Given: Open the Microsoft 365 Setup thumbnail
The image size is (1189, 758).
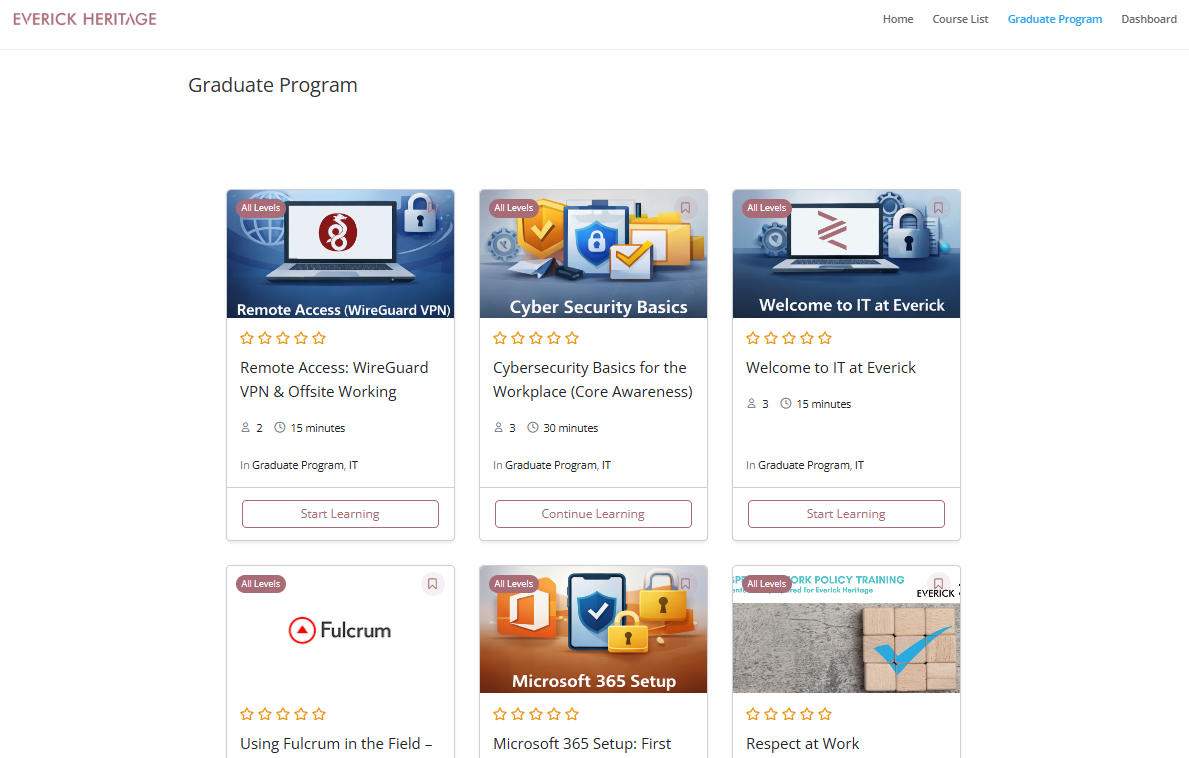Looking at the screenshot, I should click(593, 629).
